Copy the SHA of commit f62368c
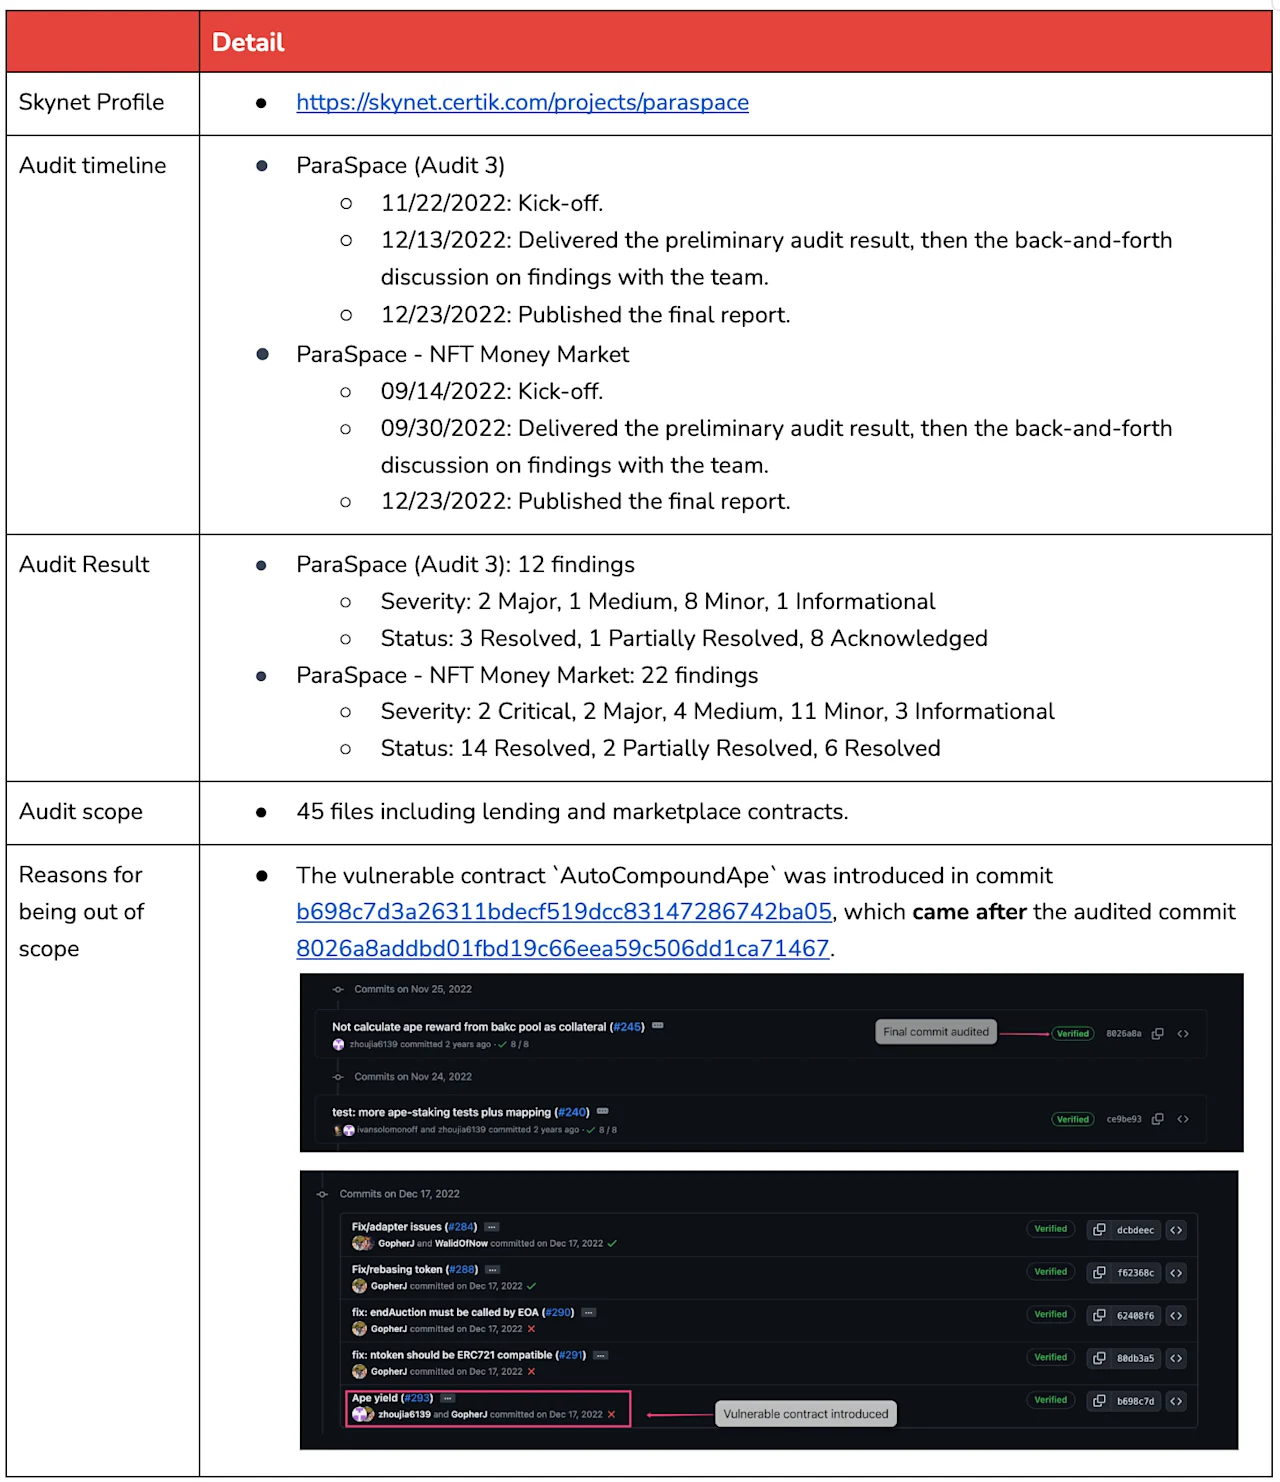The height and width of the screenshot is (1482, 1280). pos(1099,1273)
